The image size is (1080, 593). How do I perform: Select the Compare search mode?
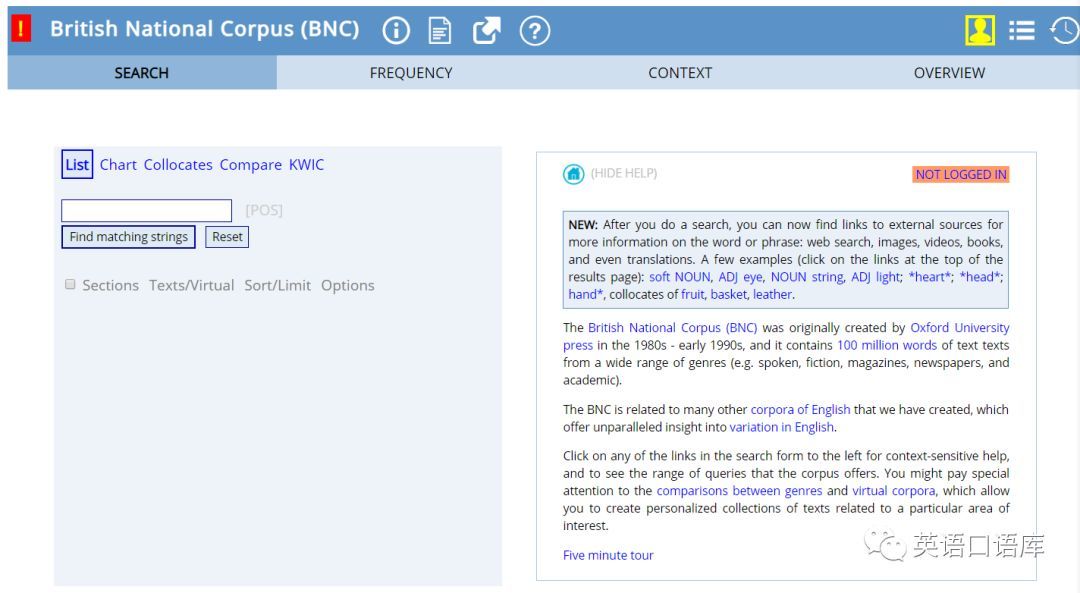251,165
